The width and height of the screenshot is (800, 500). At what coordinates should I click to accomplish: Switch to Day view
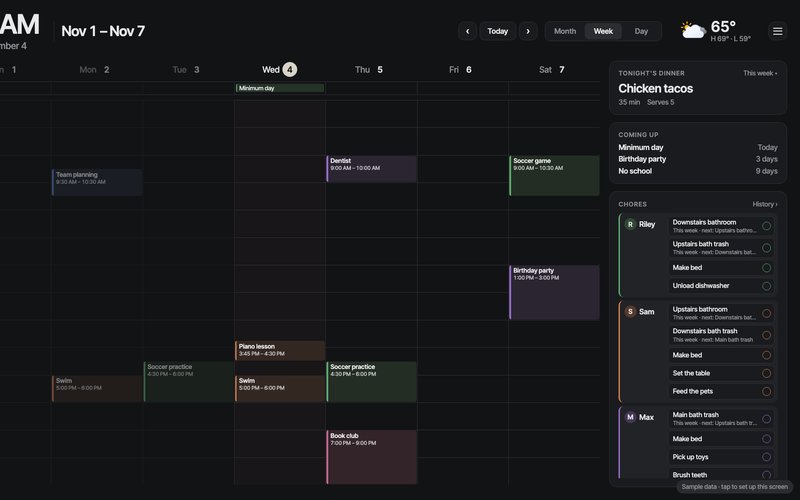coord(641,31)
